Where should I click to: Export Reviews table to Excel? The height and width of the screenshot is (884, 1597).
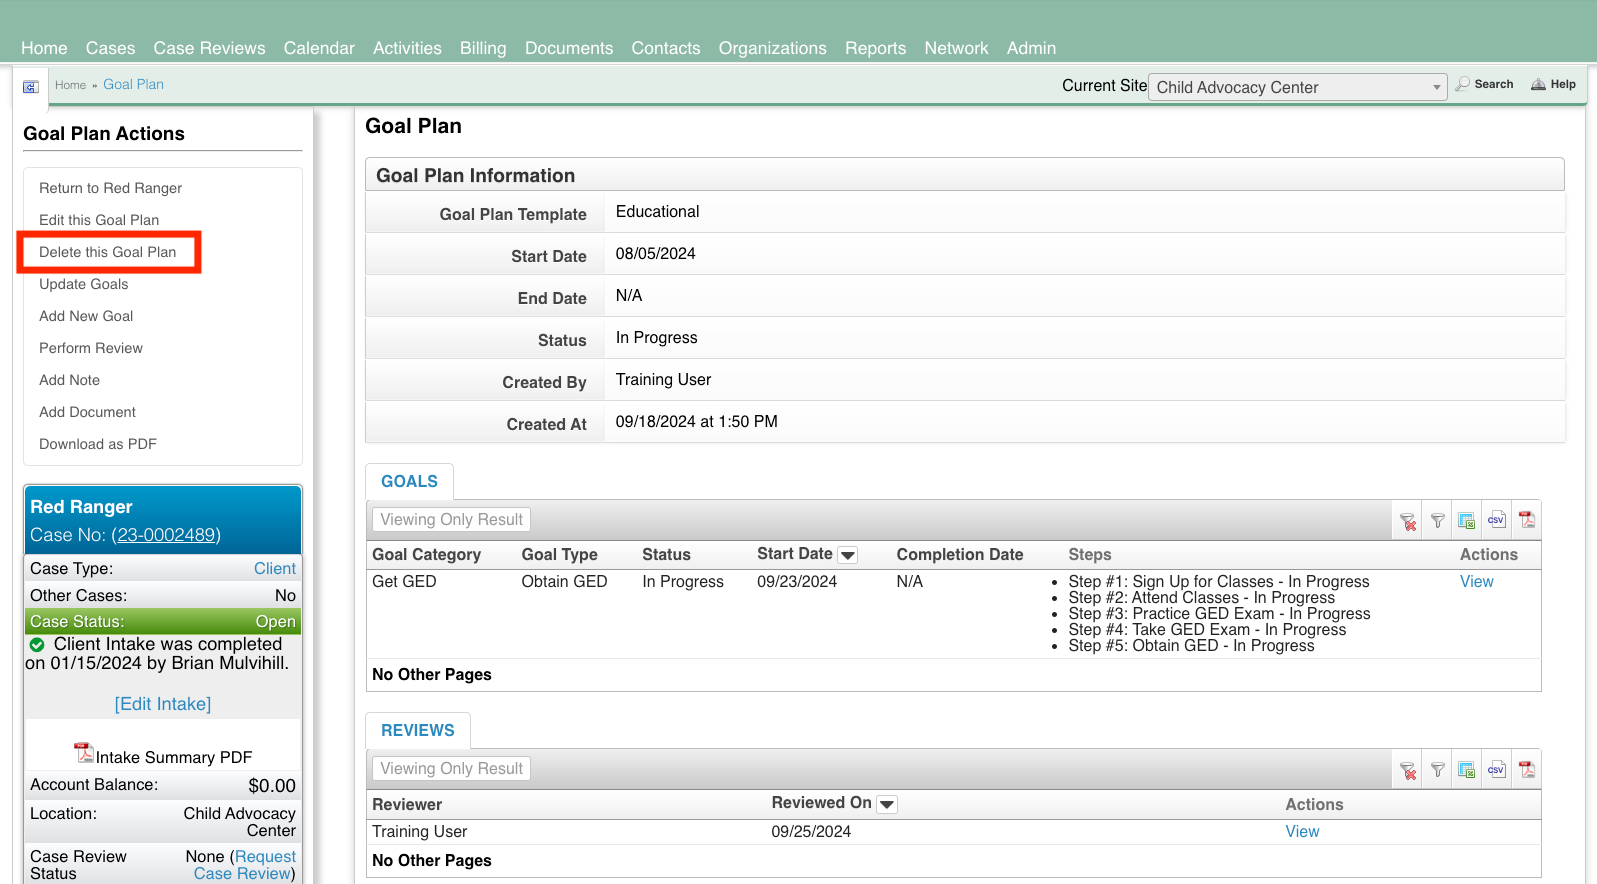point(1467,770)
